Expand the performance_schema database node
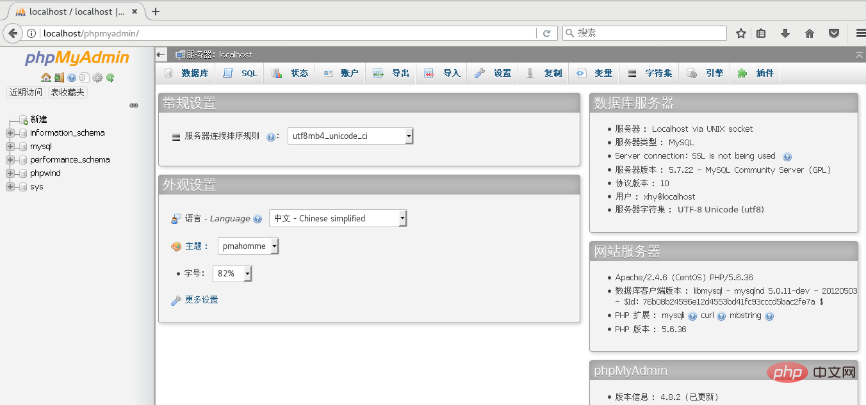The image size is (866, 405). pos(9,160)
